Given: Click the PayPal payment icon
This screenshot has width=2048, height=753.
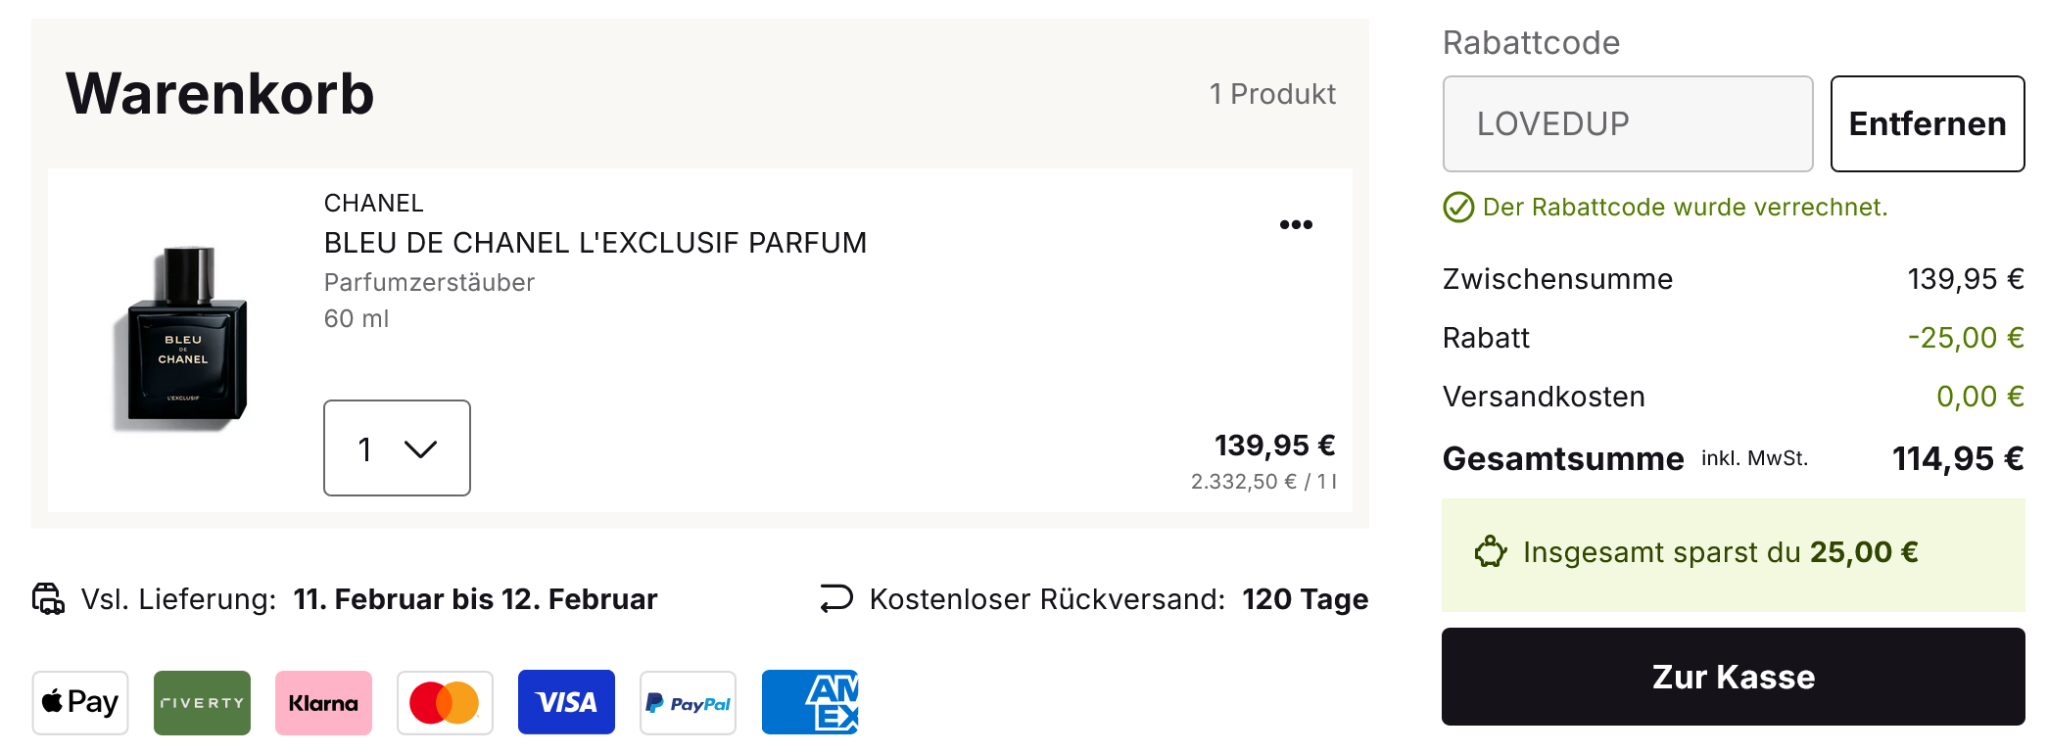Looking at the screenshot, I should tap(688, 702).
